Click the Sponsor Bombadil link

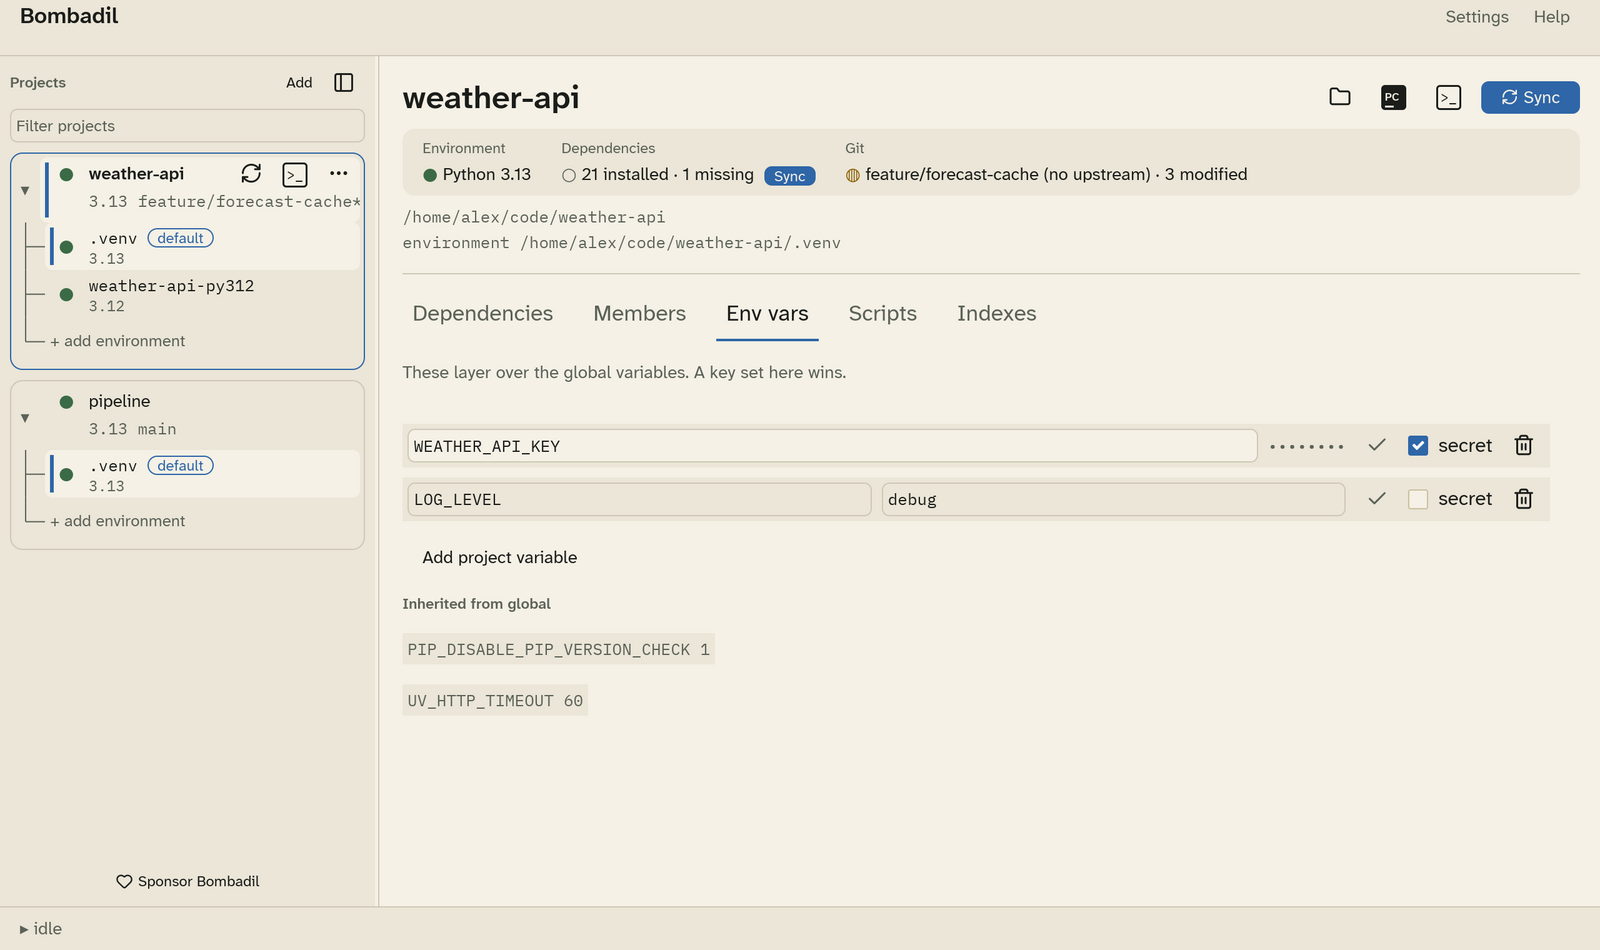(188, 882)
